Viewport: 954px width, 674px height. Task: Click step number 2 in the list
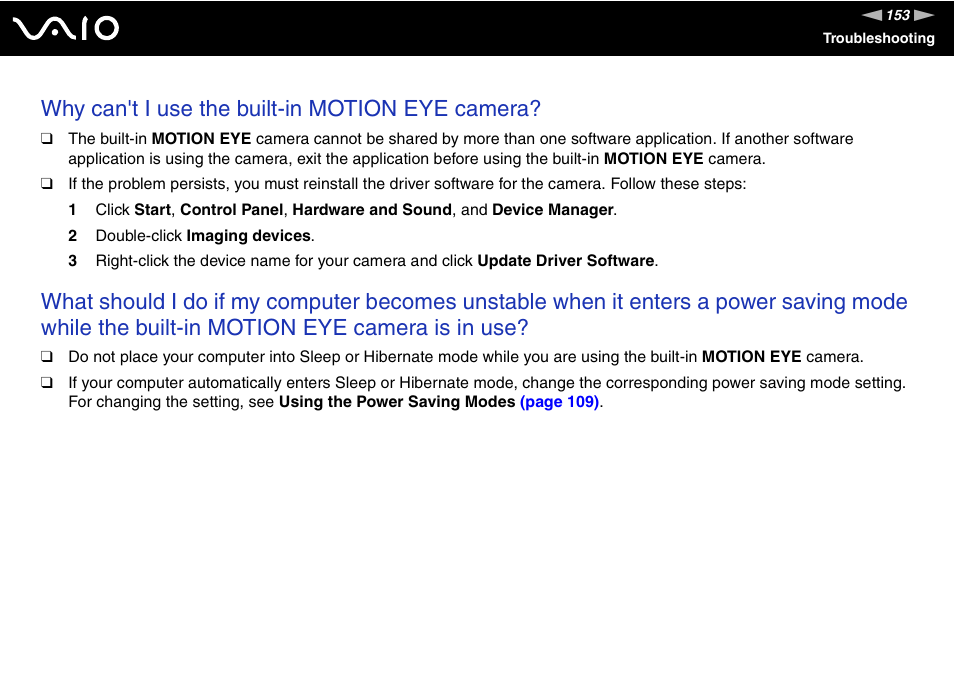click(72, 236)
